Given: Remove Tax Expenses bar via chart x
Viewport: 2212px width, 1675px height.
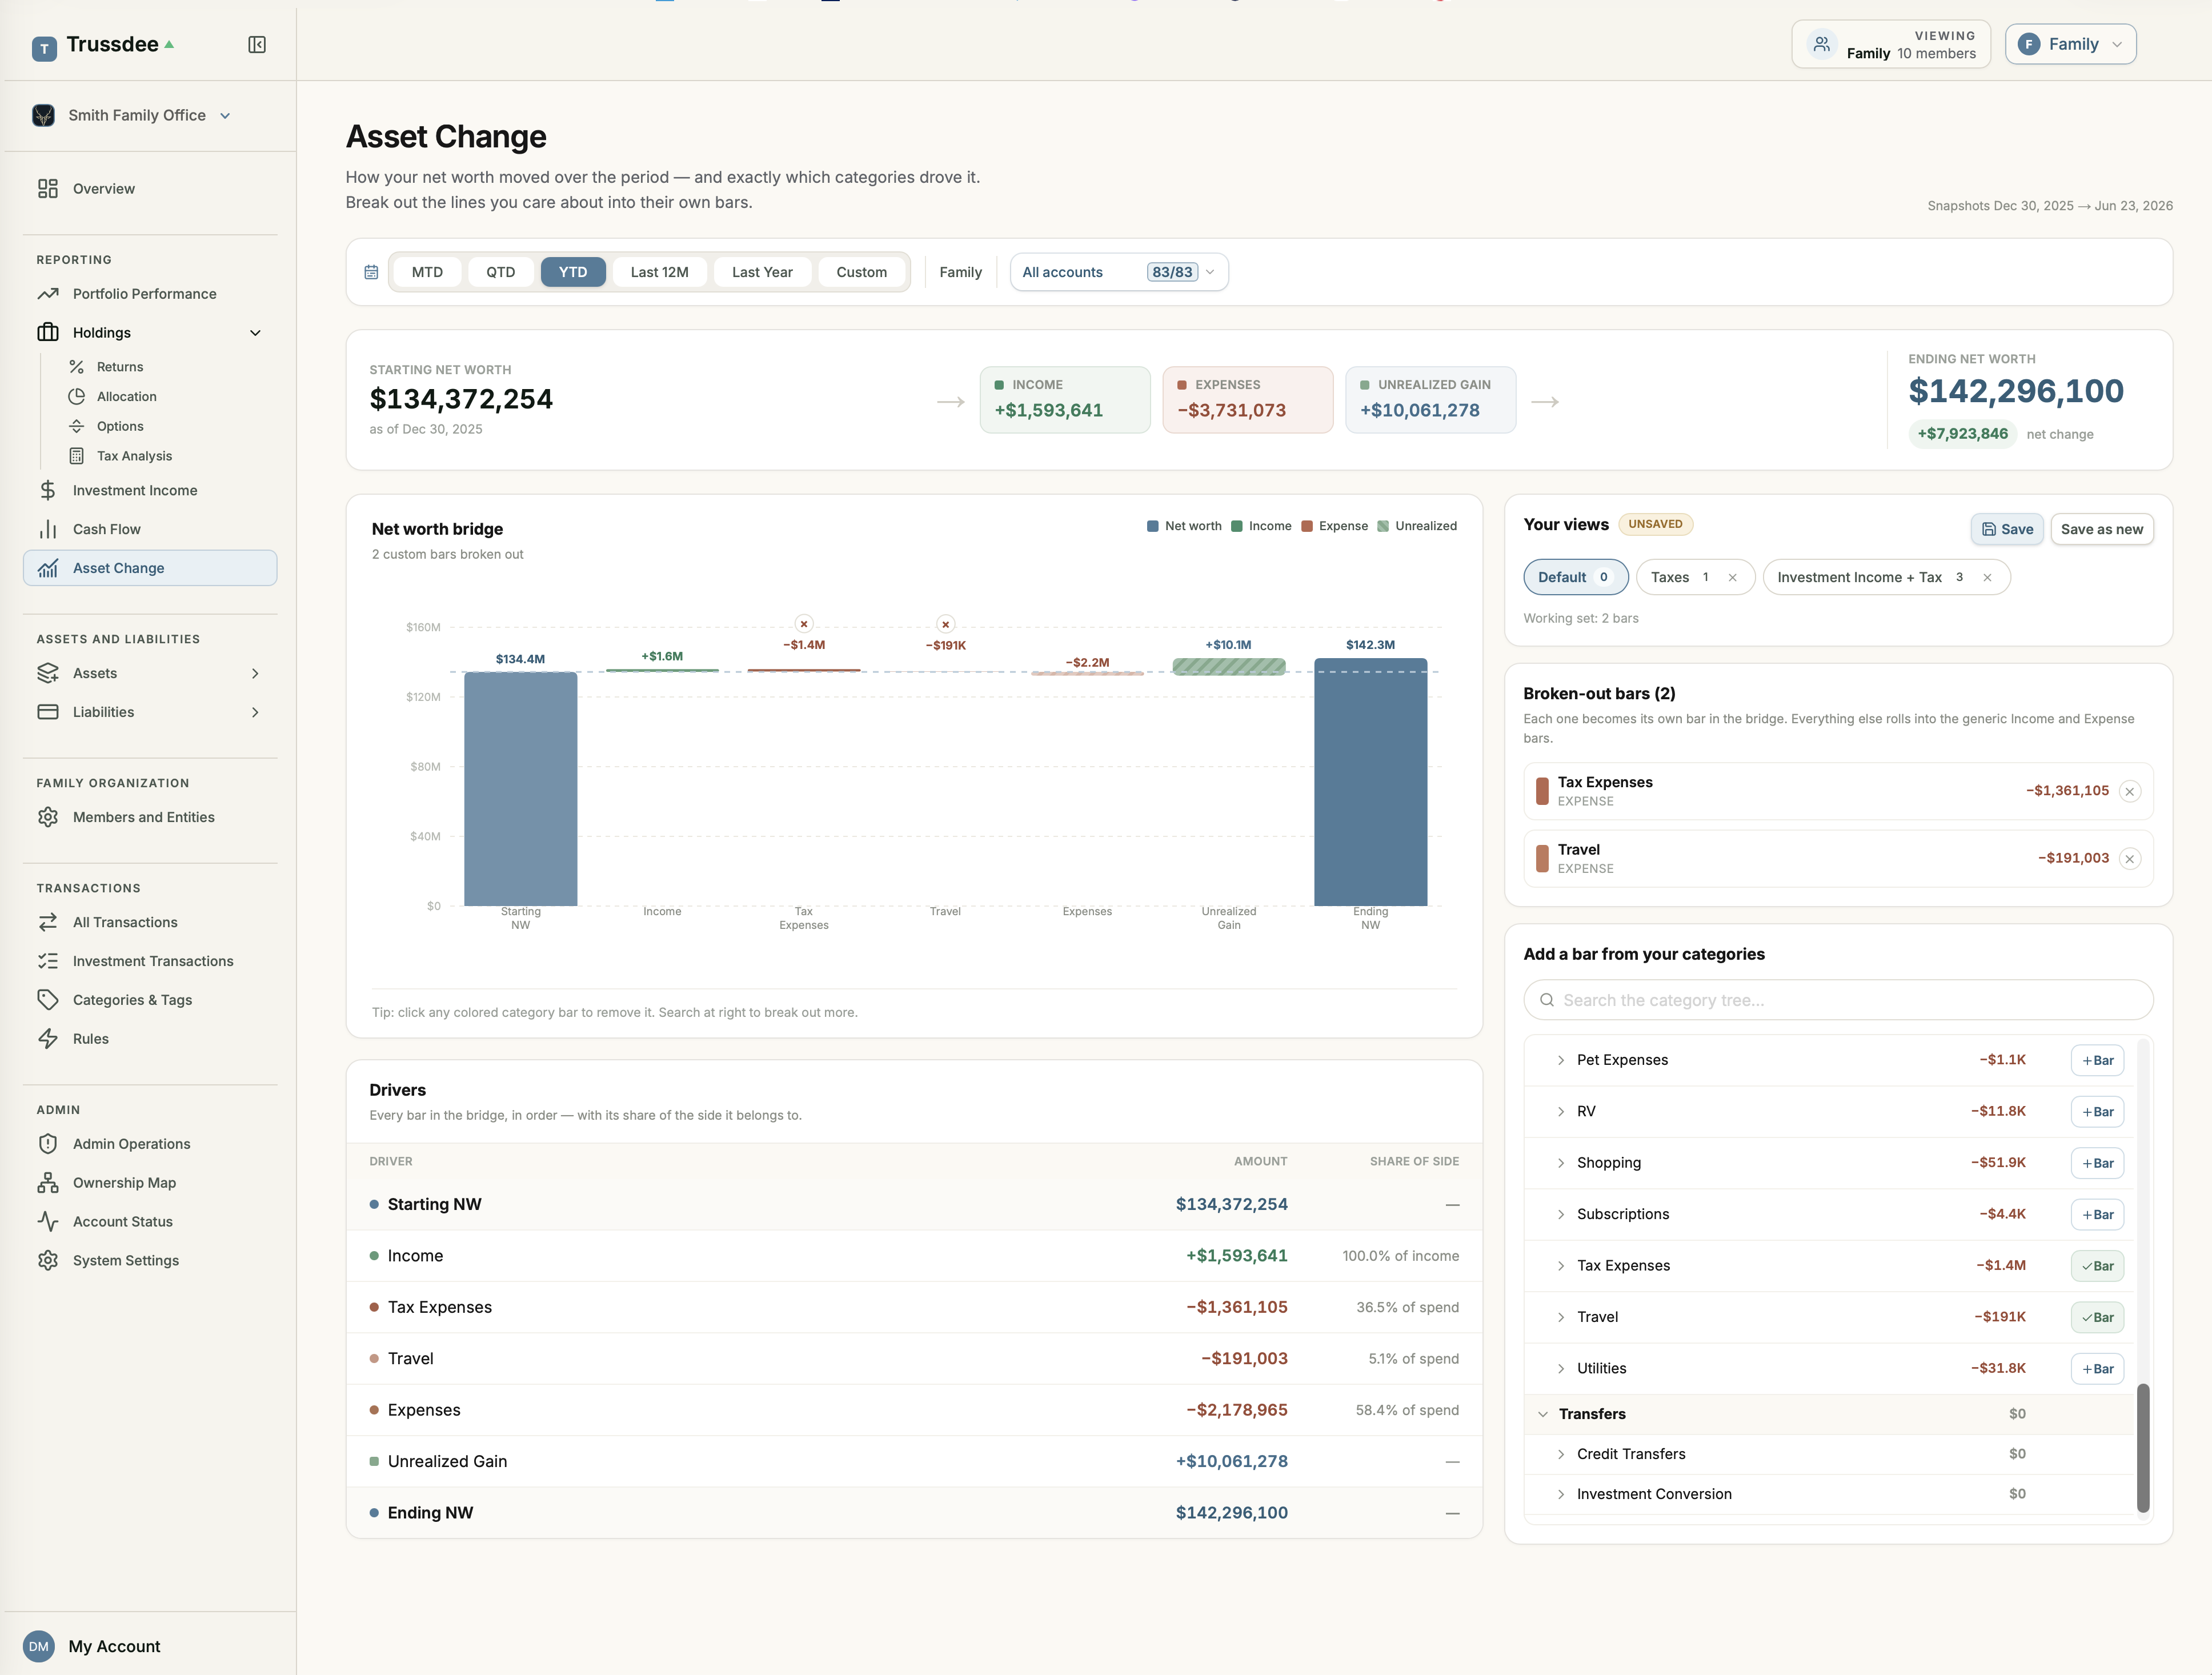Looking at the screenshot, I should click(804, 625).
